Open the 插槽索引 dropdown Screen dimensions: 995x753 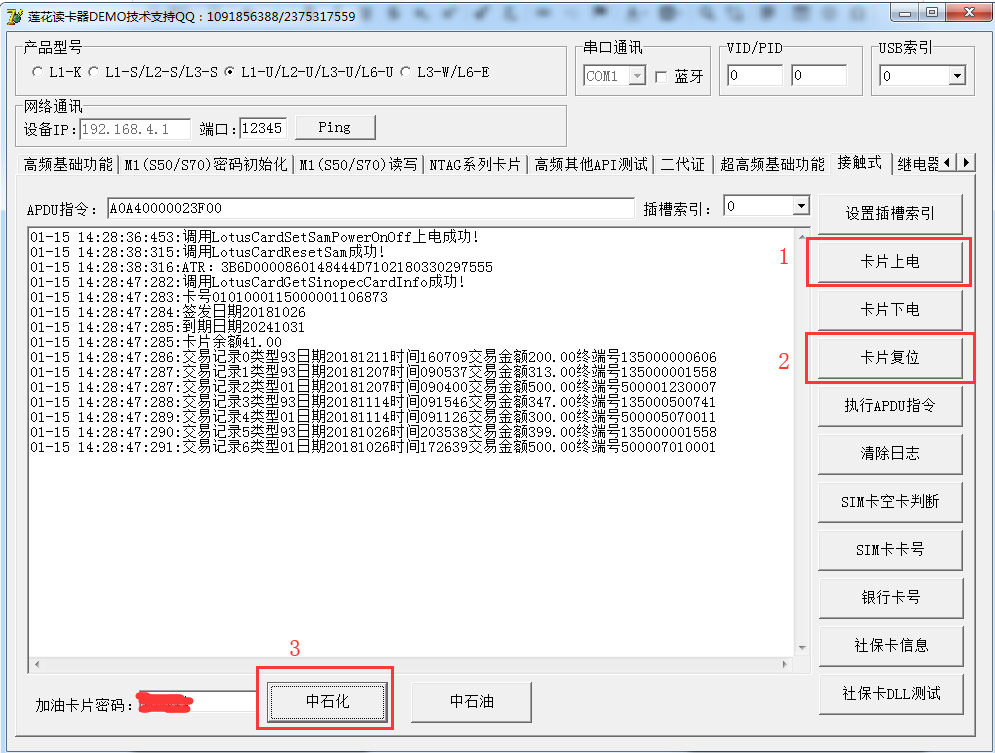click(x=801, y=206)
